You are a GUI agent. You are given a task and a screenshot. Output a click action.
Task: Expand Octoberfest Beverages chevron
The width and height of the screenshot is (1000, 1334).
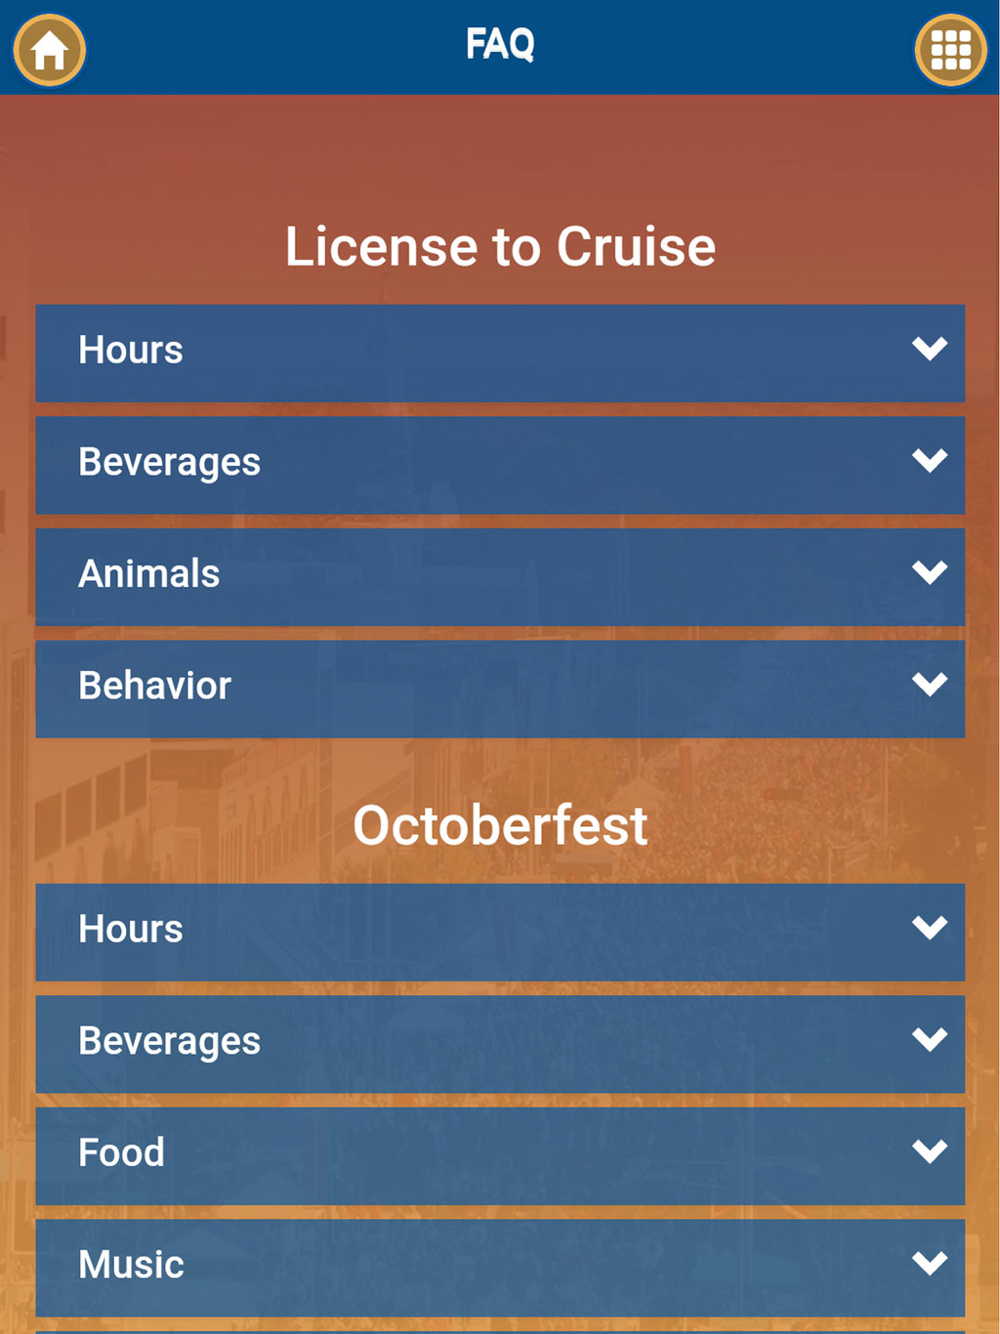point(929,1040)
